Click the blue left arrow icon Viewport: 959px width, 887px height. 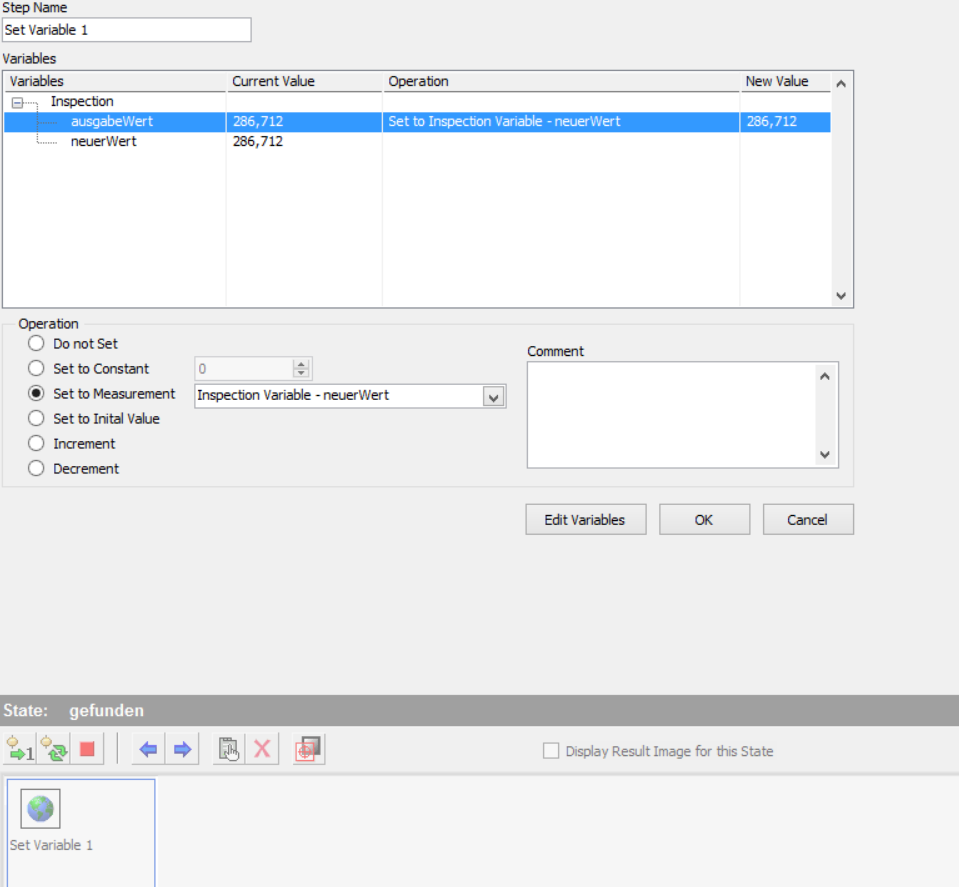pos(148,749)
